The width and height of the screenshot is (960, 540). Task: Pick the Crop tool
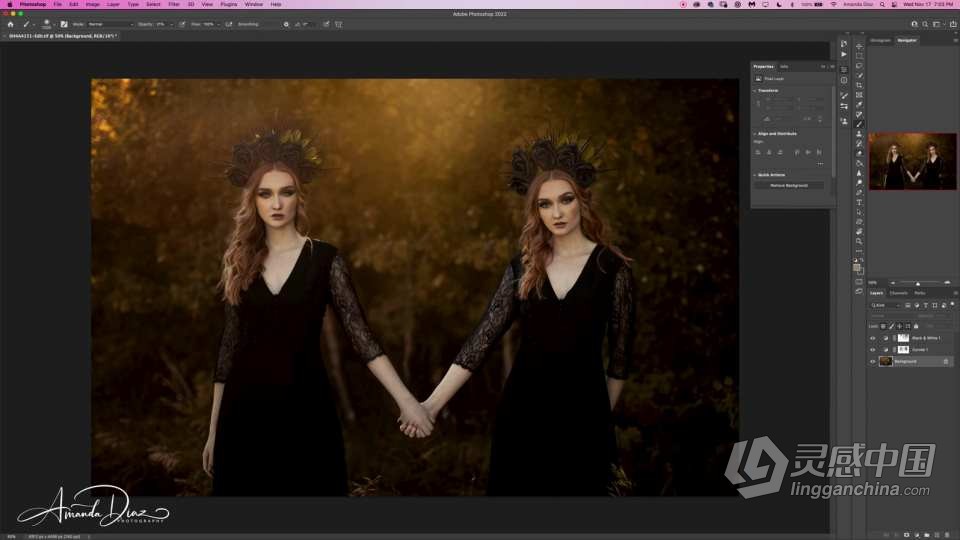[x=859, y=85]
